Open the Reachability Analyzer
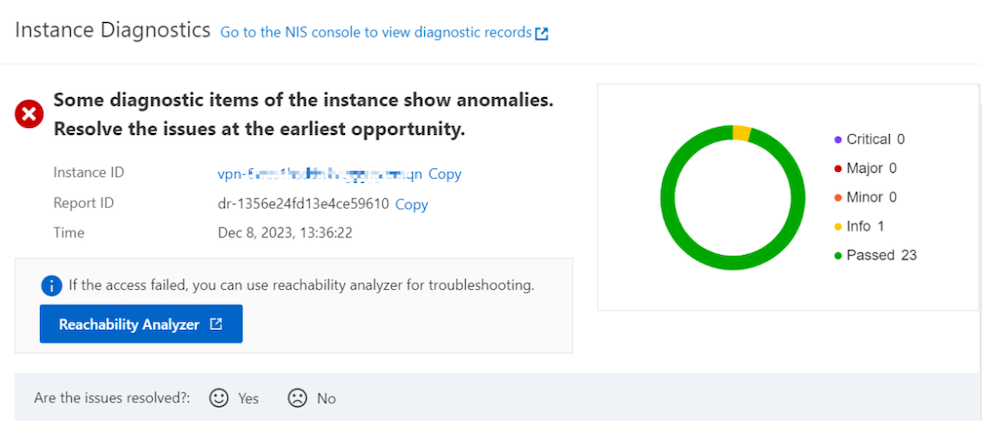The image size is (1000, 436). pyautogui.click(x=141, y=324)
